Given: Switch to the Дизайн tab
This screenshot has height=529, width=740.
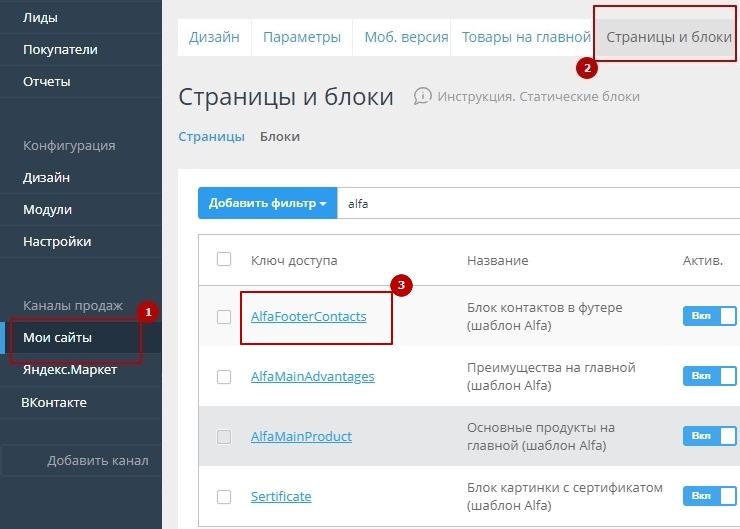Looking at the screenshot, I should point(214,38).
